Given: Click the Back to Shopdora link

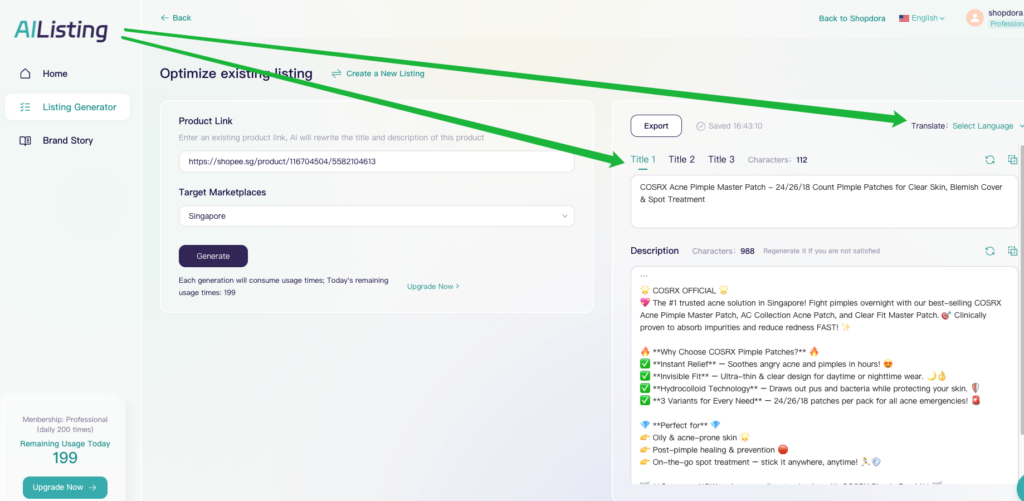Looking at the screenshot, I should point(852,18).
